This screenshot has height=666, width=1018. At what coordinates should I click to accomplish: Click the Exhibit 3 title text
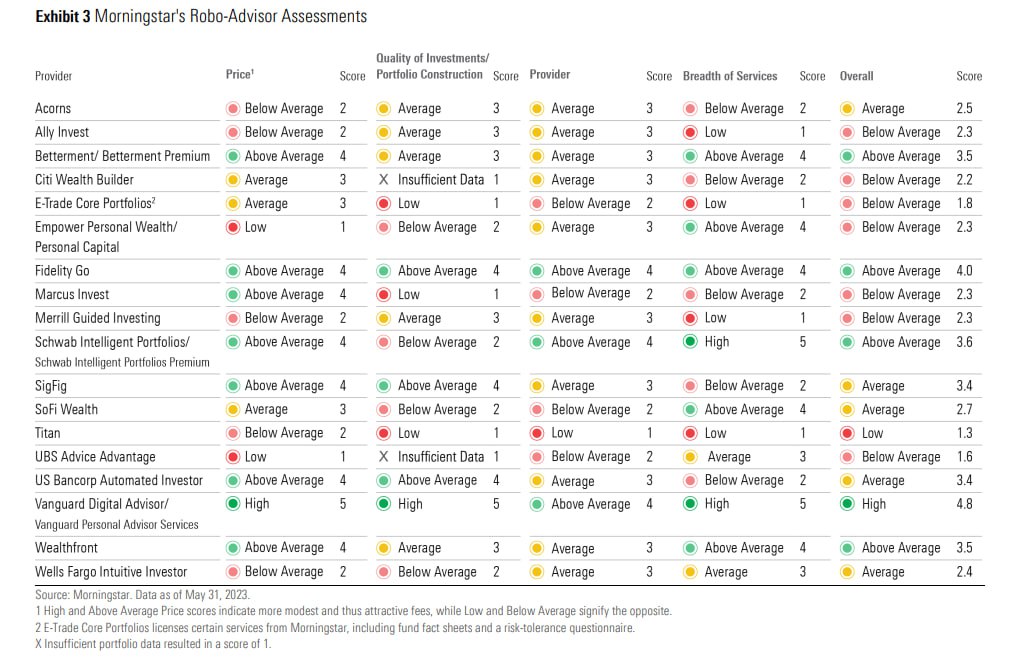tap(201, 16)
